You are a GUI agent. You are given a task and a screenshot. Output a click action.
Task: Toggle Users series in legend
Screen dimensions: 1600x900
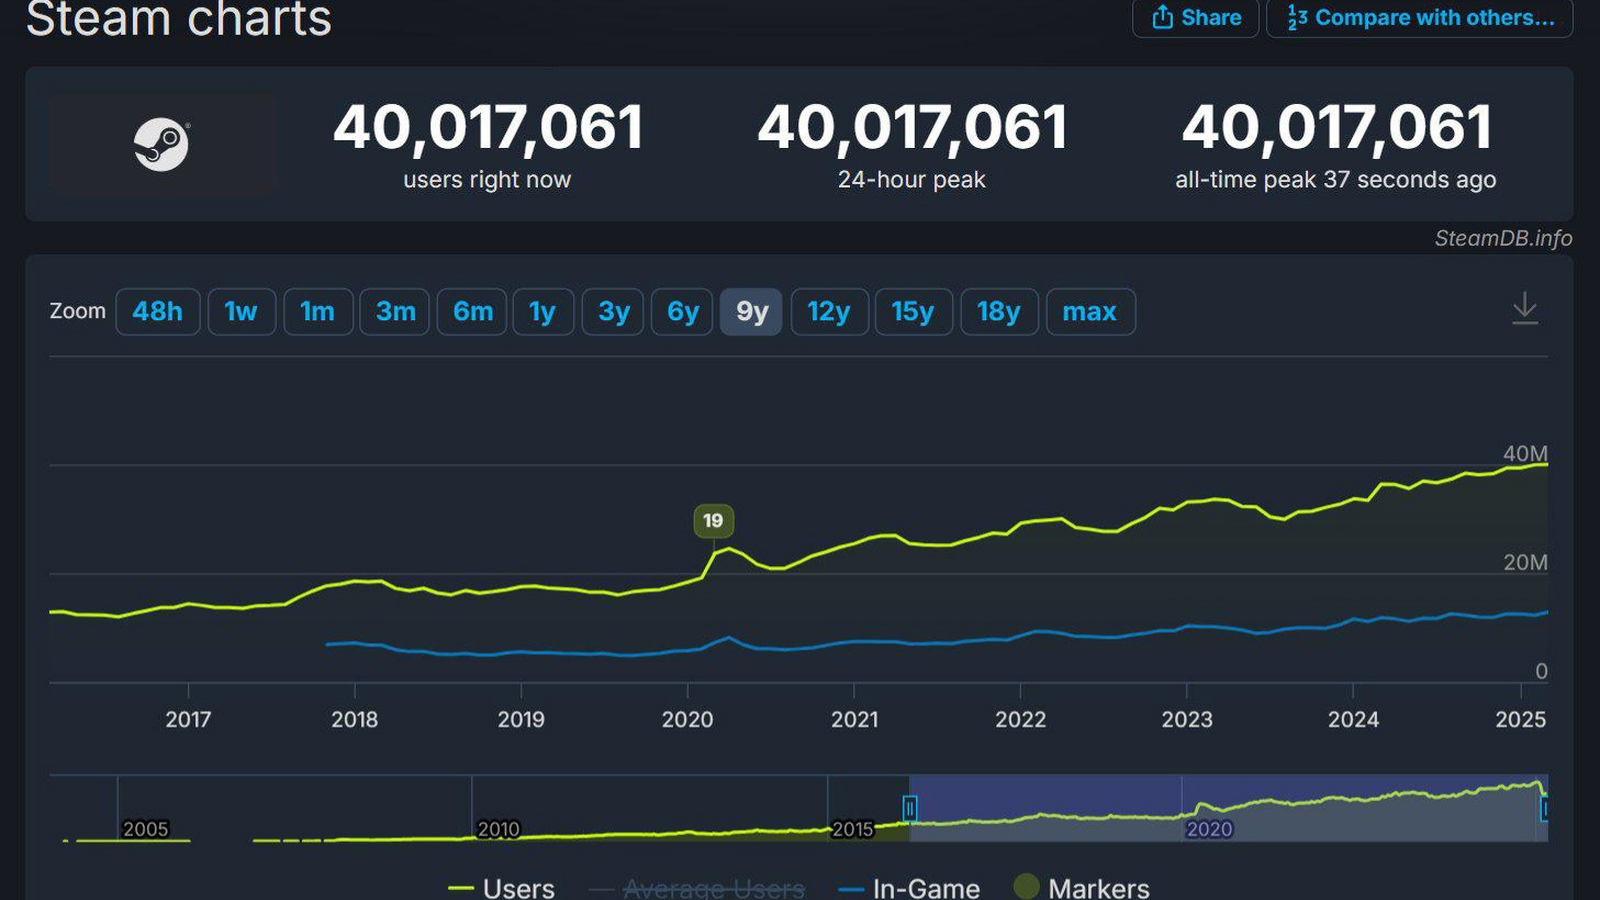pos(501,888)
